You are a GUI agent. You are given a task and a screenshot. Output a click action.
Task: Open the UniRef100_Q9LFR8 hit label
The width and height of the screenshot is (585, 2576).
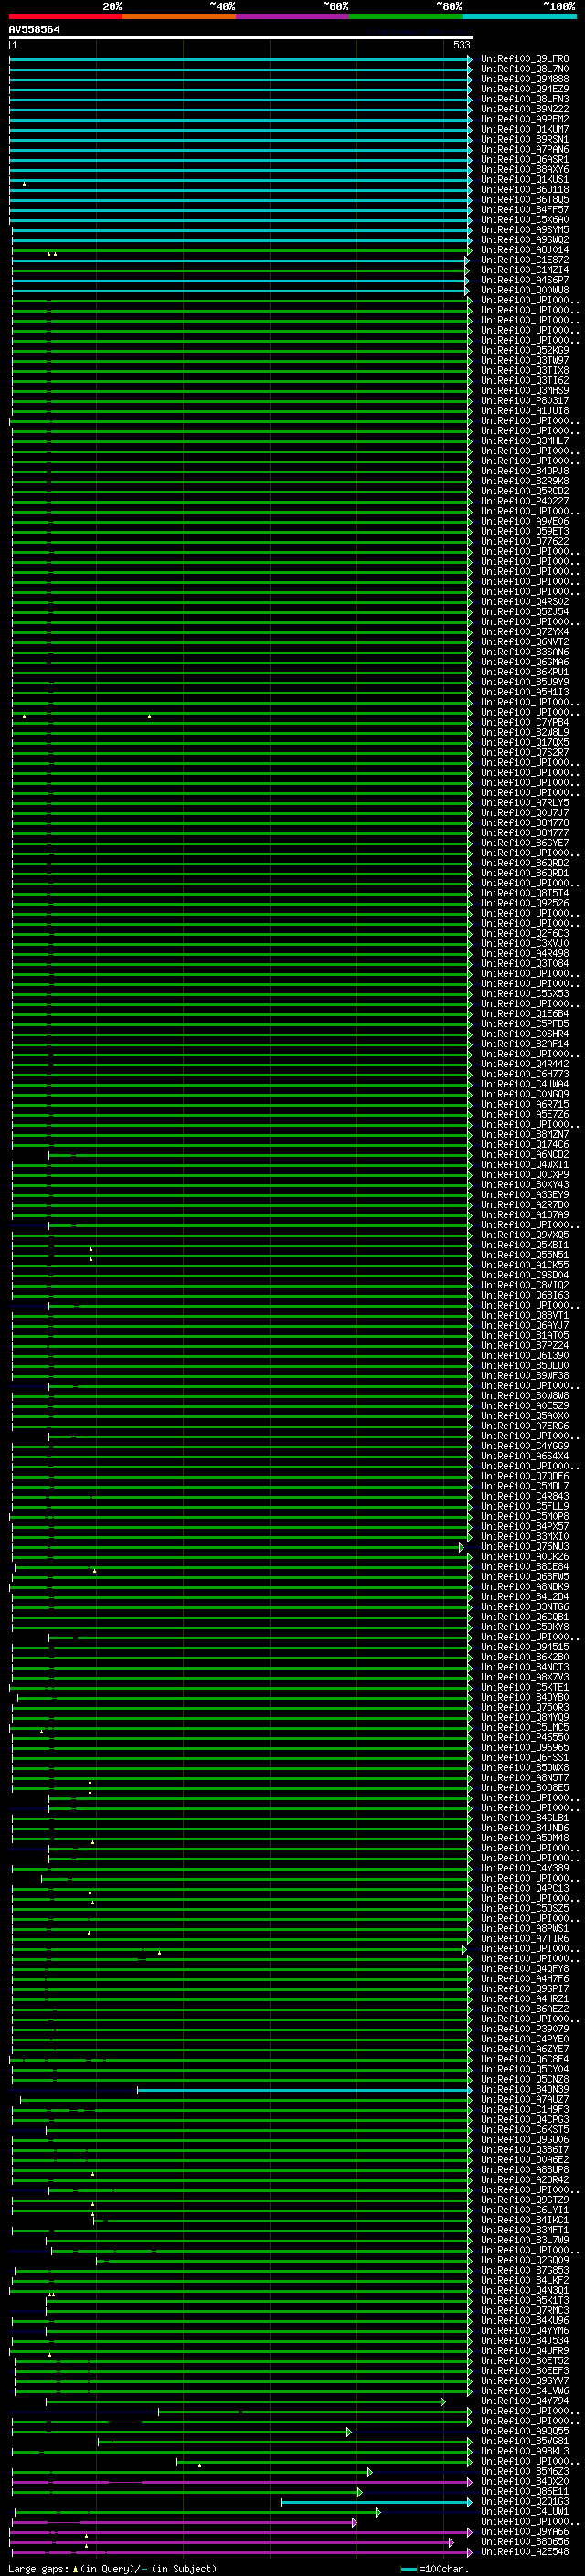point(524,59)
